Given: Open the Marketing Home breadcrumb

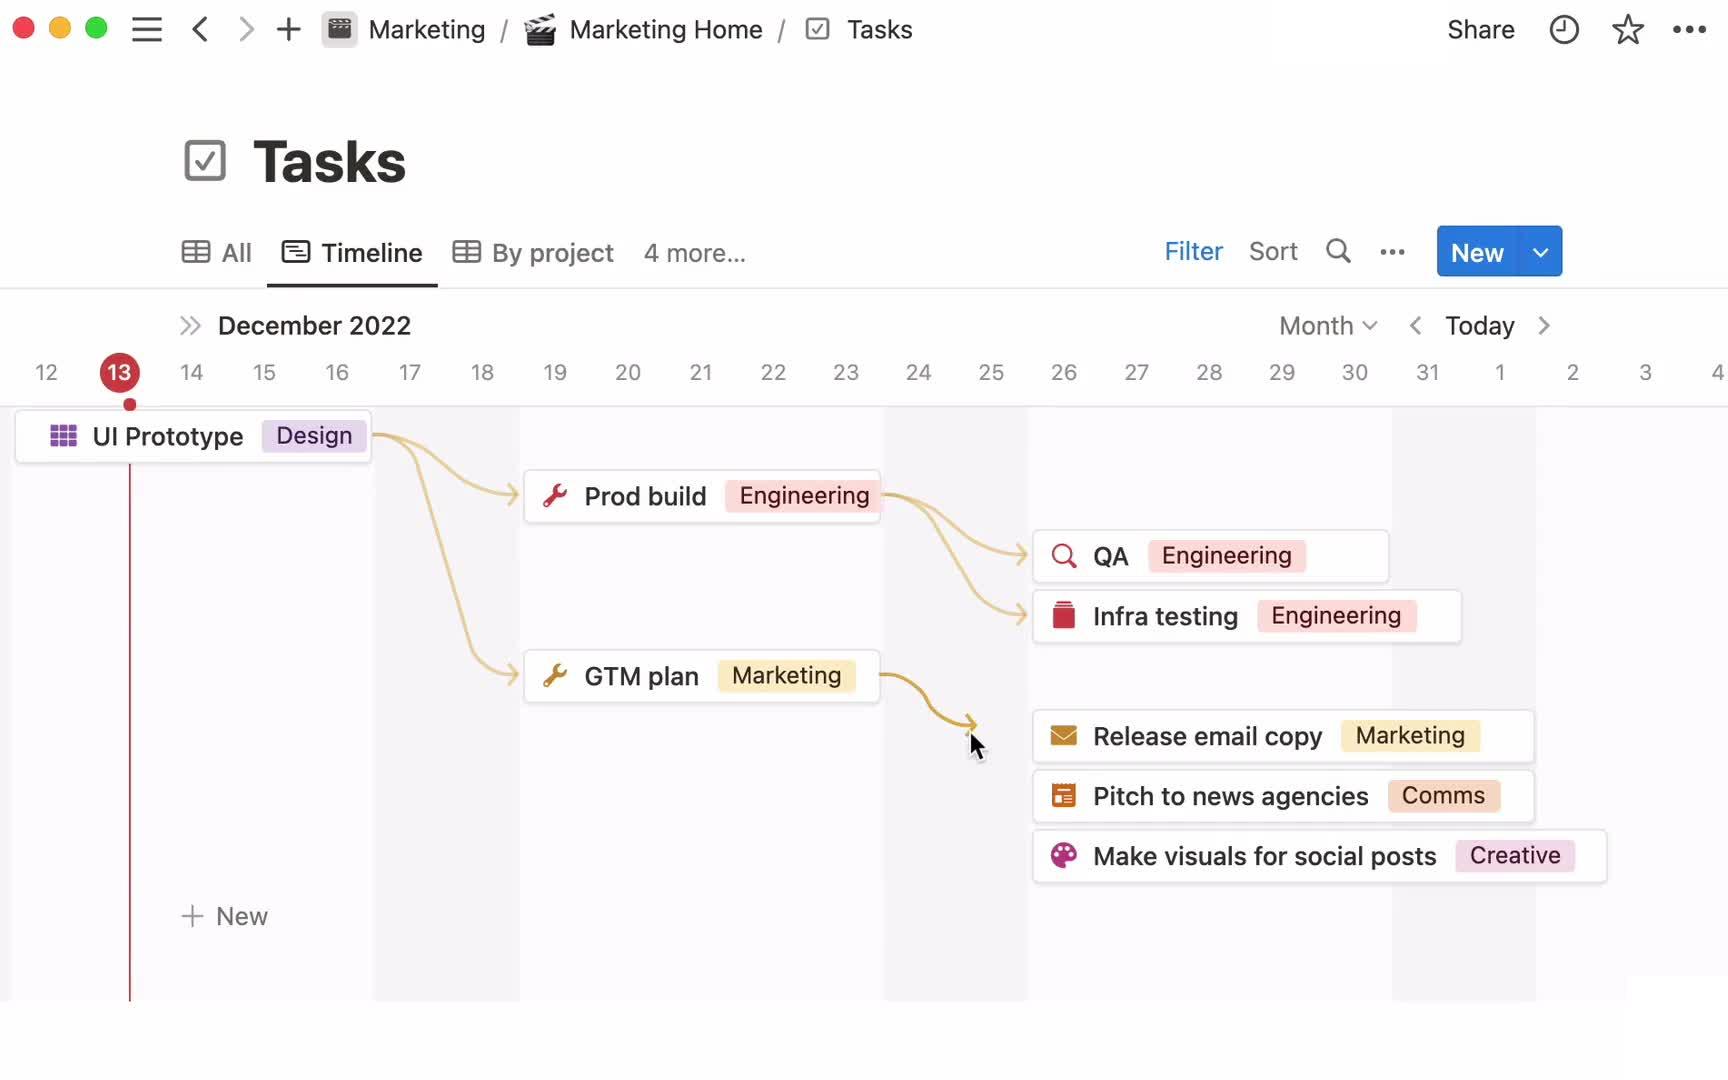Looking at the screenshot, I should coord(665,30).
